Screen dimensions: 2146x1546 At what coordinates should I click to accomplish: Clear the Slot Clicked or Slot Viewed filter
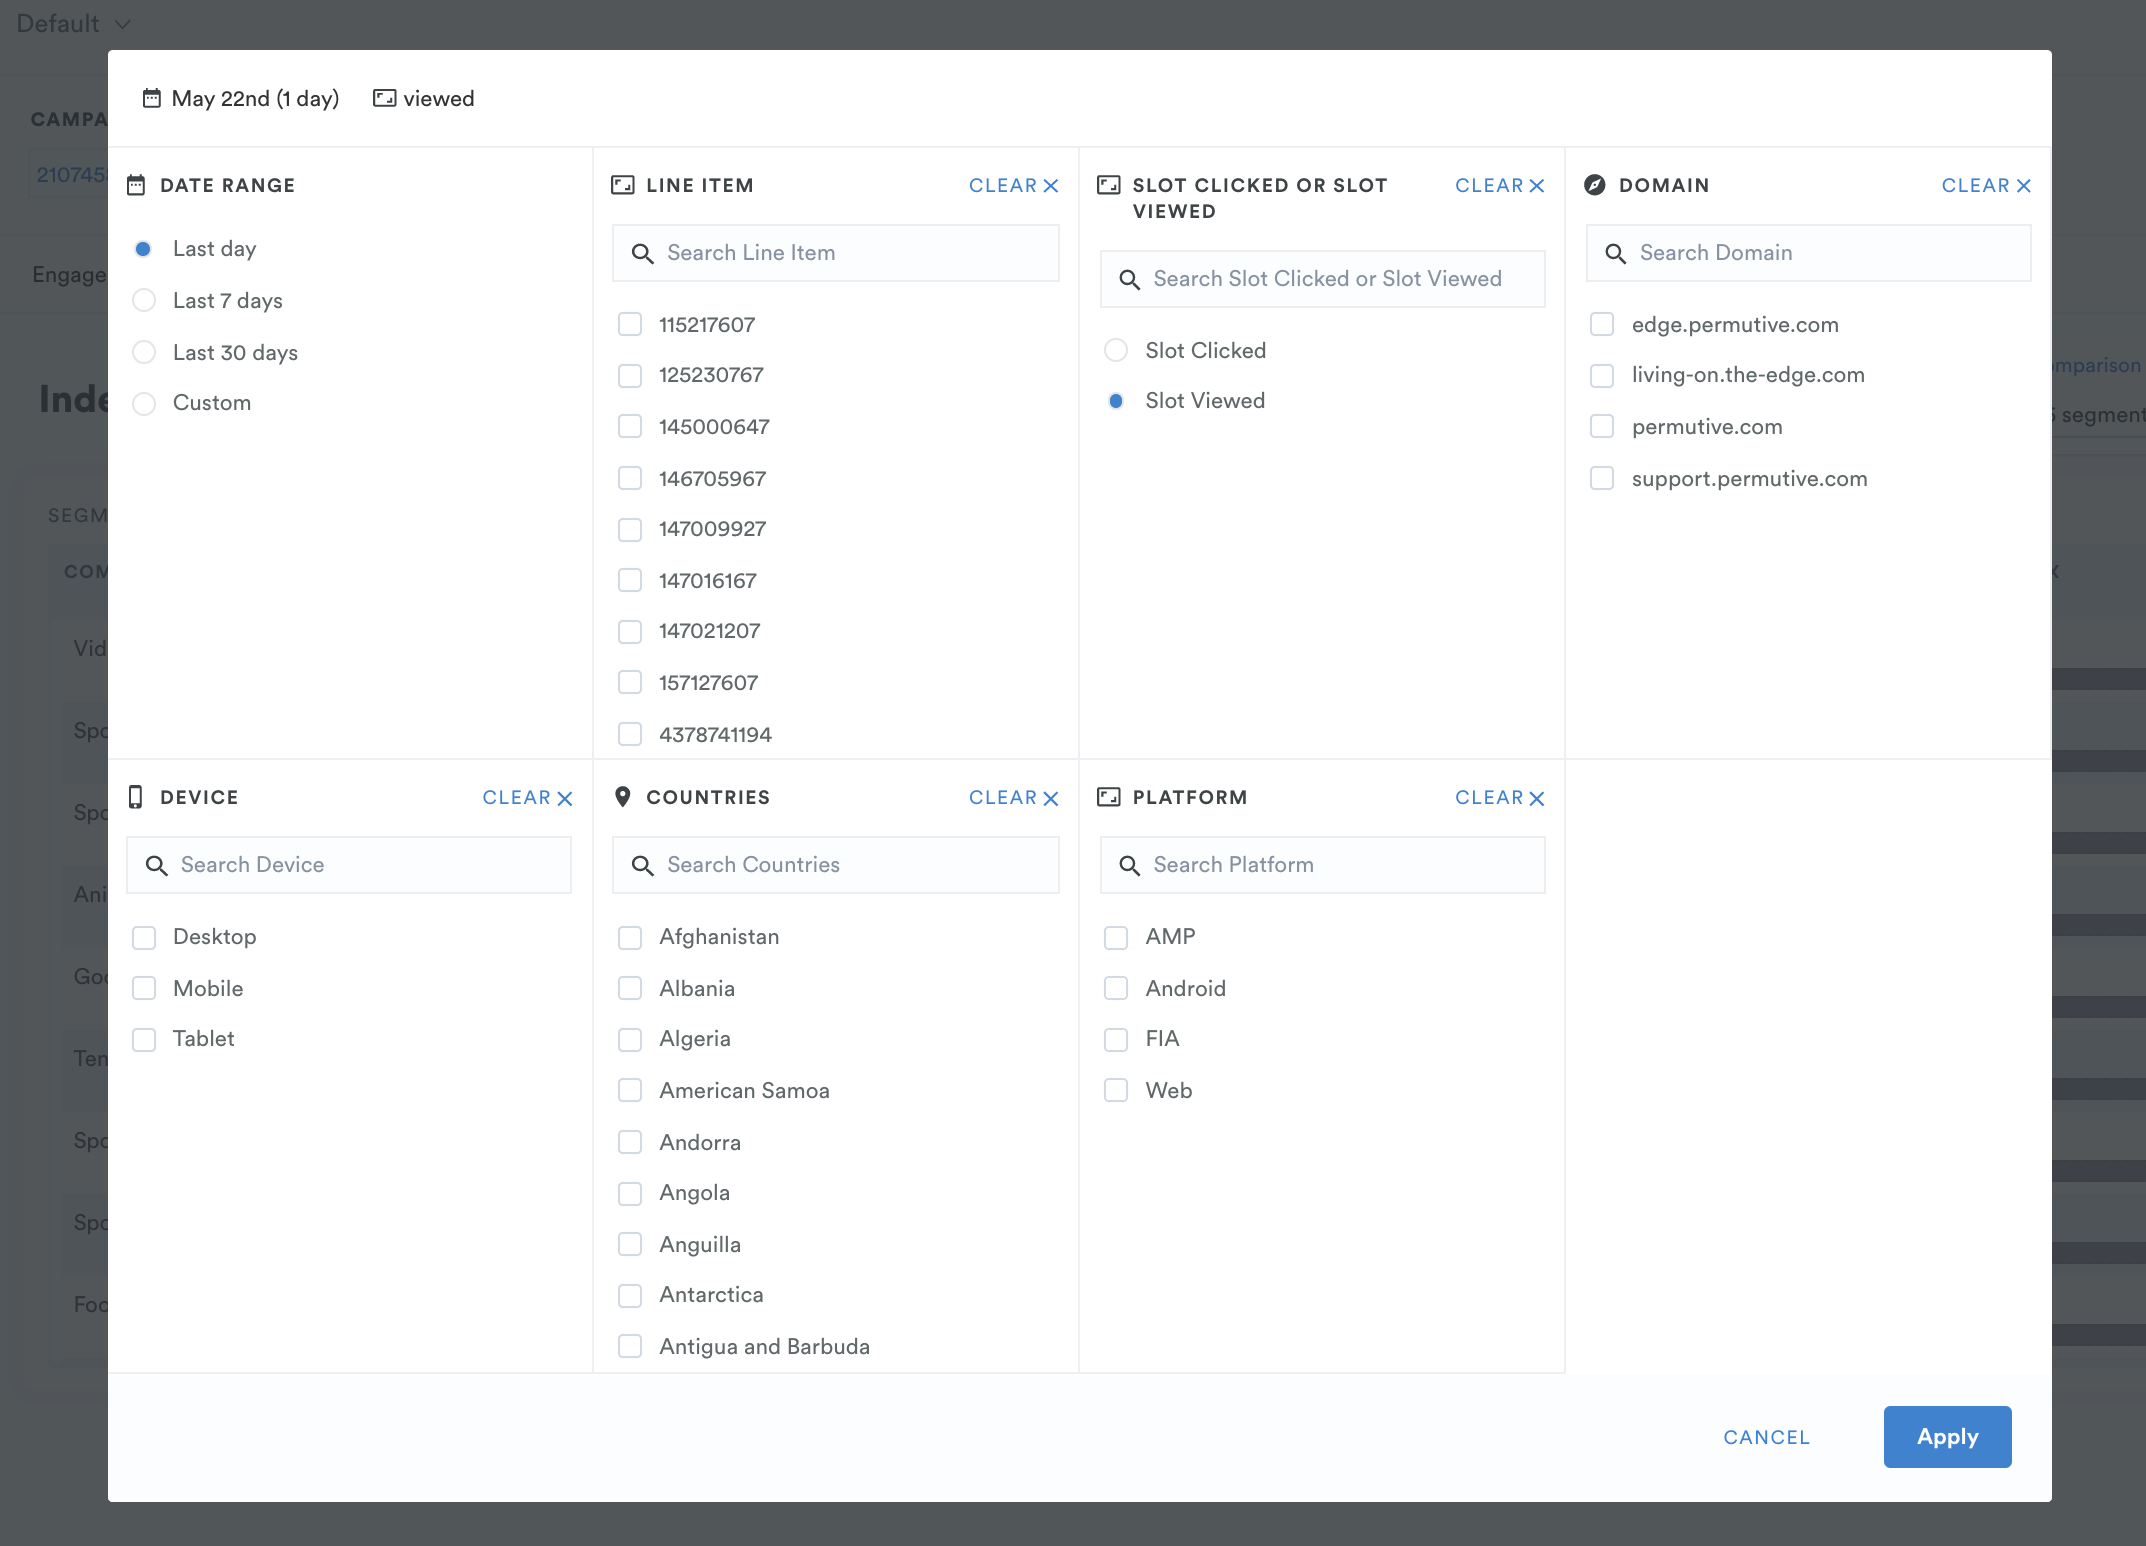pos(1499,185)
